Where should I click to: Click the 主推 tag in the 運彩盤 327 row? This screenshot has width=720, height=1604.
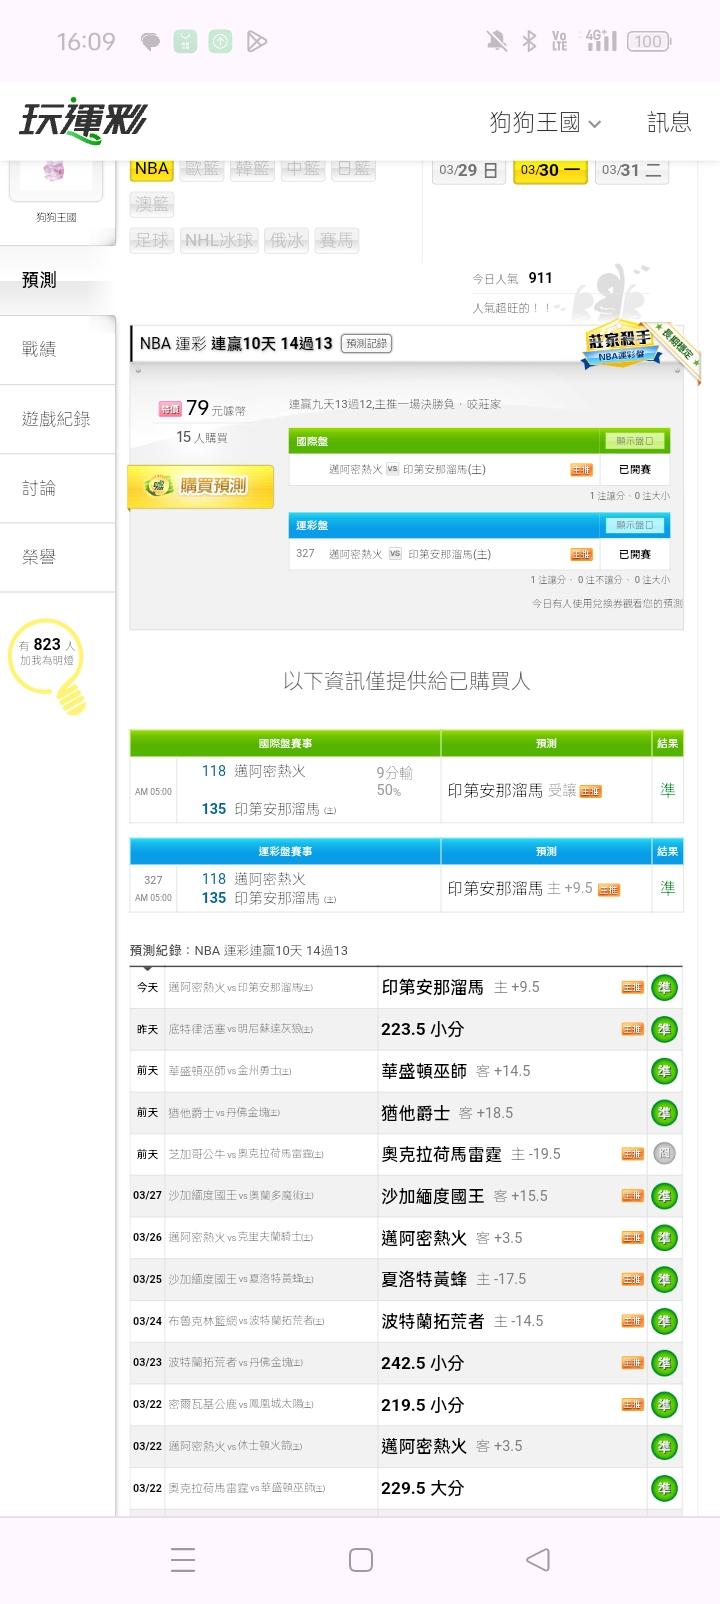point(581,554)
